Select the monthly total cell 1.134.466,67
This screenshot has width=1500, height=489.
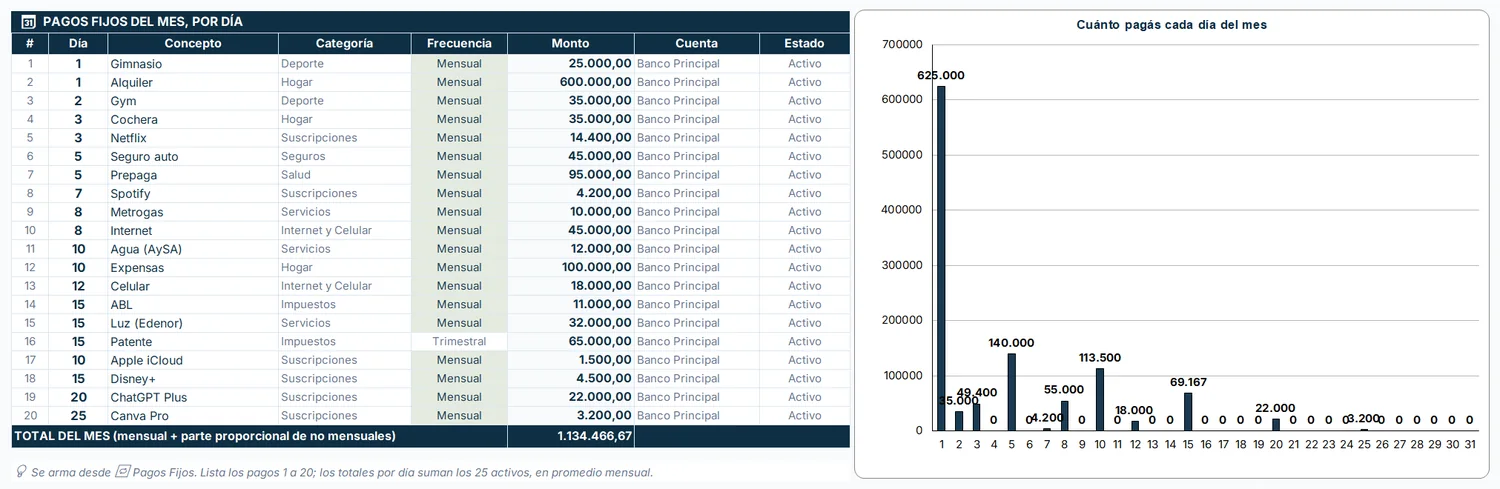coord(570,436)
